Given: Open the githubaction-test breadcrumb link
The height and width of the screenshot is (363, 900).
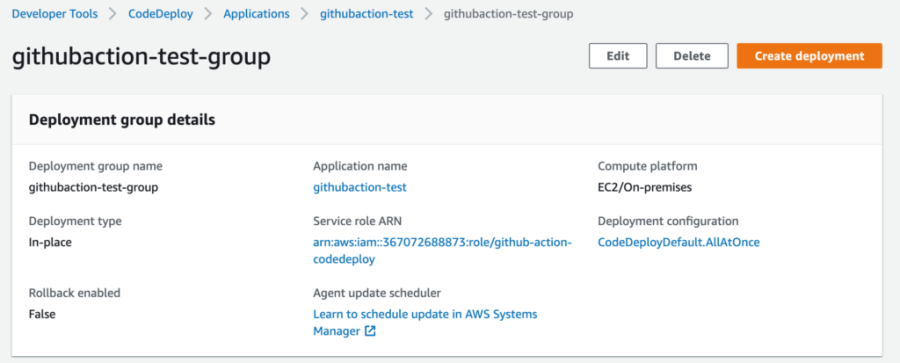Looking at the screenshot, I should click(366, 14).
